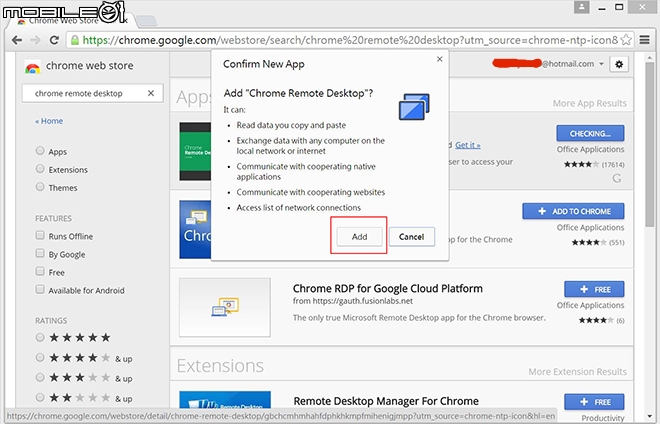Image resolution: width=660 pixels, height=424 pixels.
Task: Bookmark this page with the star icon
Action: click(626, 40)
